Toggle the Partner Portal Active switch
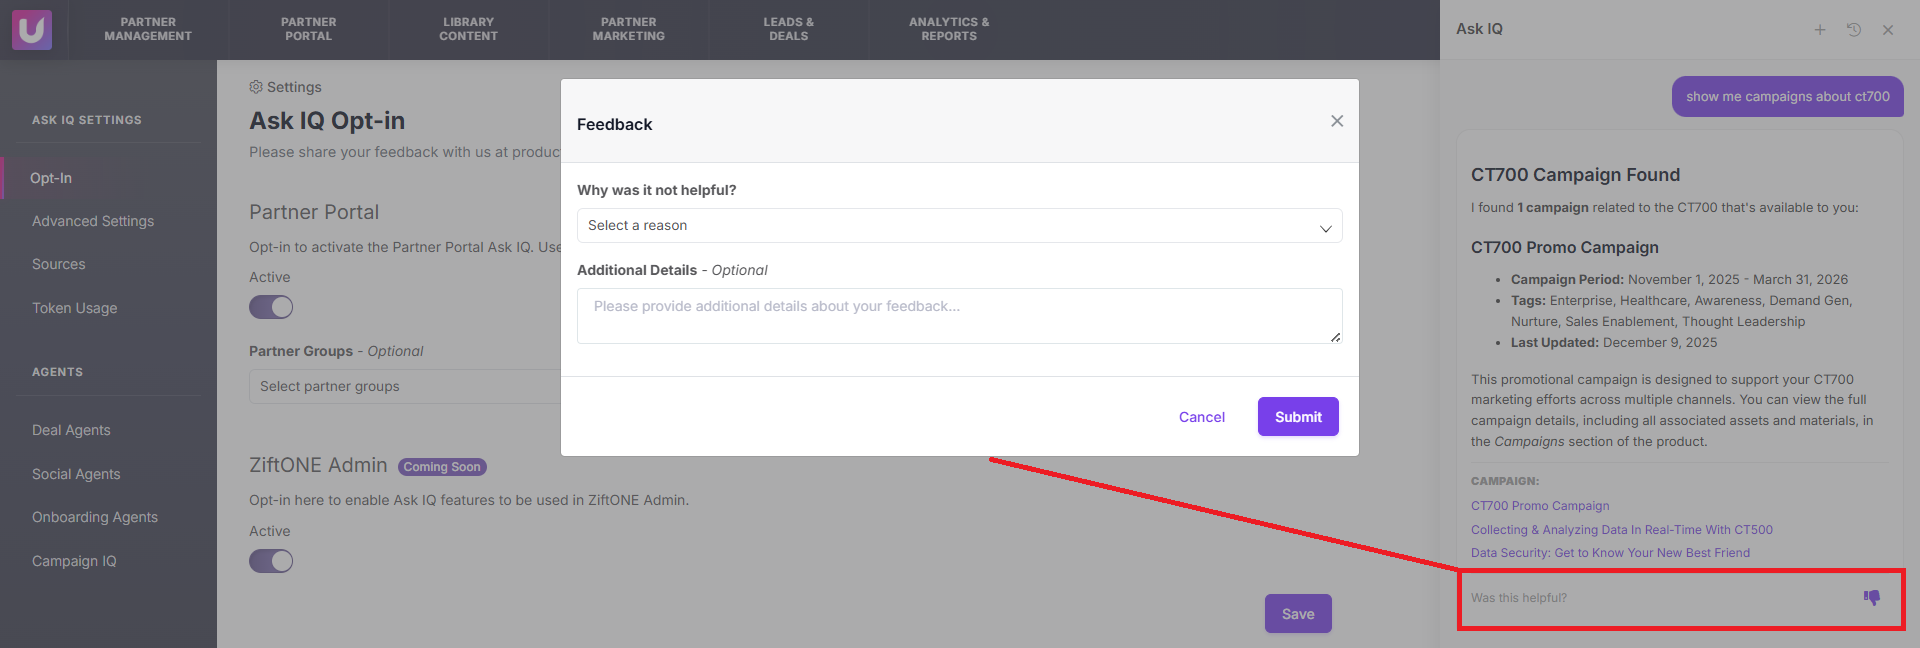1920x648 pixels. coord(271,307)
